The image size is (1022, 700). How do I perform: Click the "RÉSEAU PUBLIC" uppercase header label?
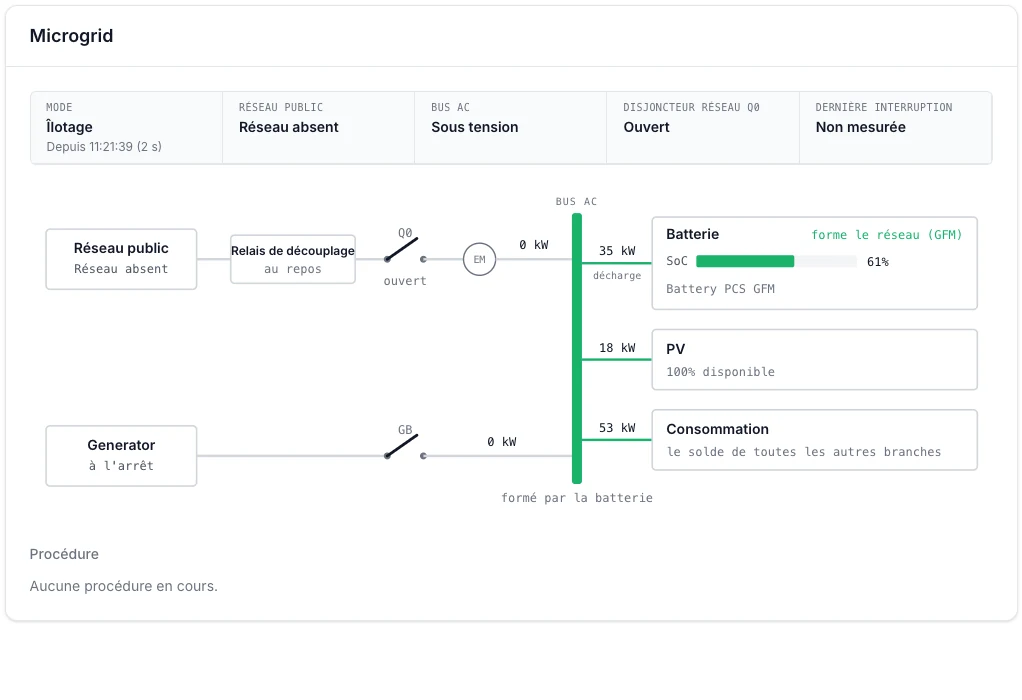click(x=281, y=108)
